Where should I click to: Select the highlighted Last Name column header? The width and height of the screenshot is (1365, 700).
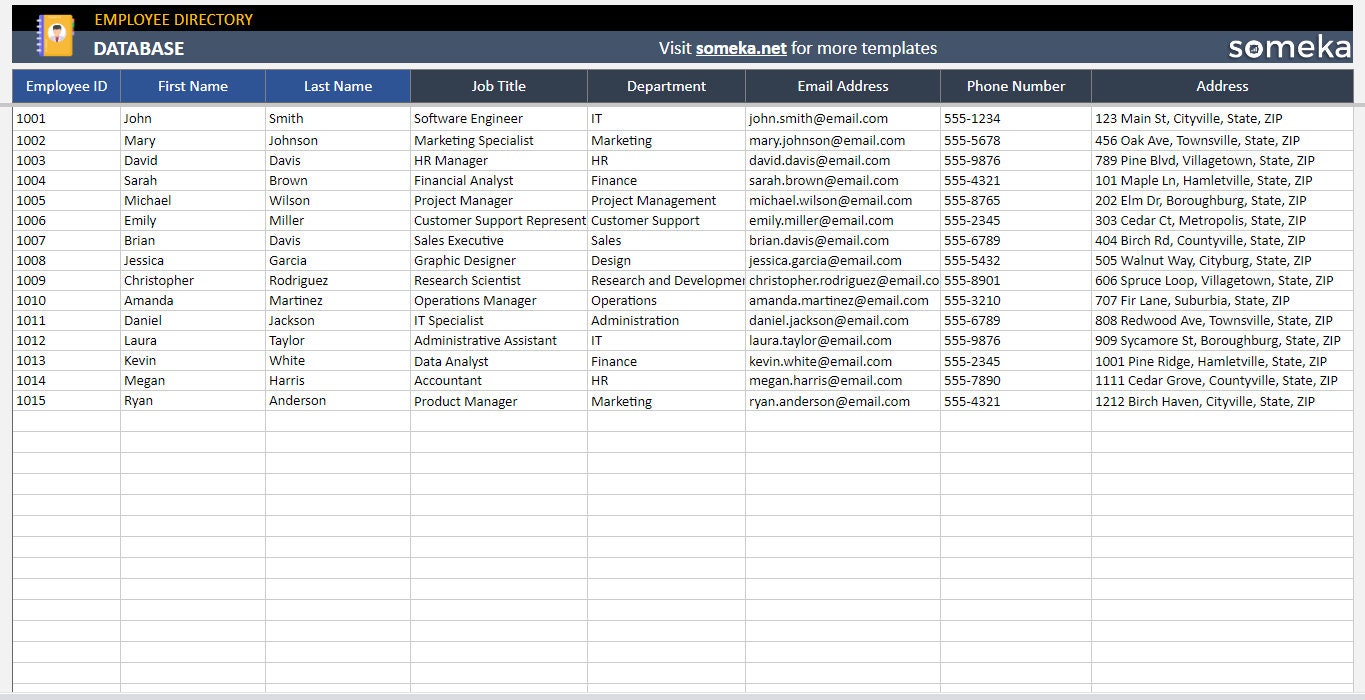(337, 86)
